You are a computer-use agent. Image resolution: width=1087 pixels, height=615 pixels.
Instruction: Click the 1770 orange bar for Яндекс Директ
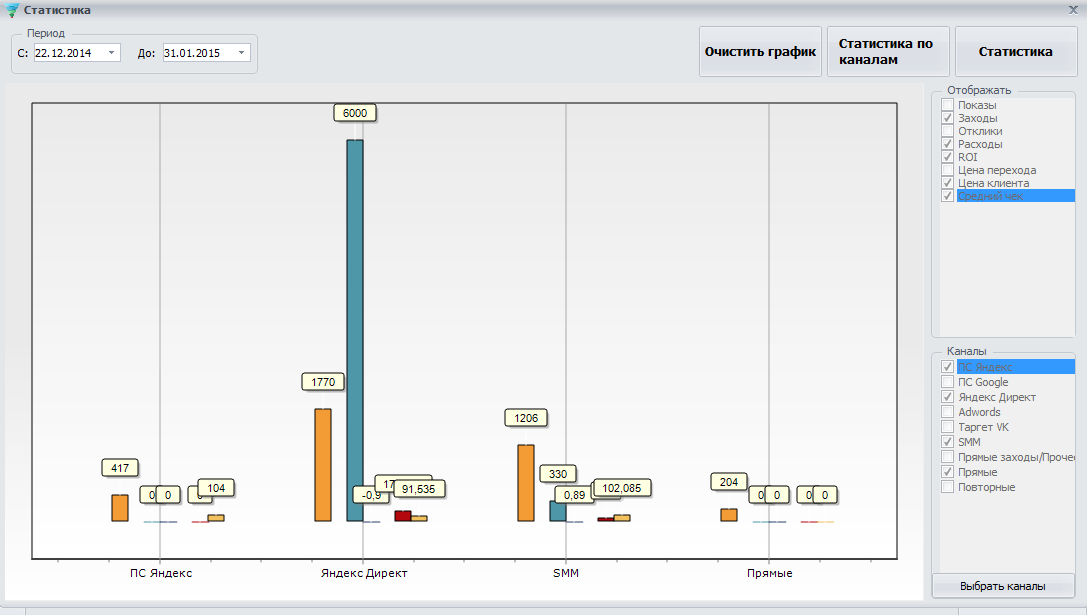tap(323, 465)
